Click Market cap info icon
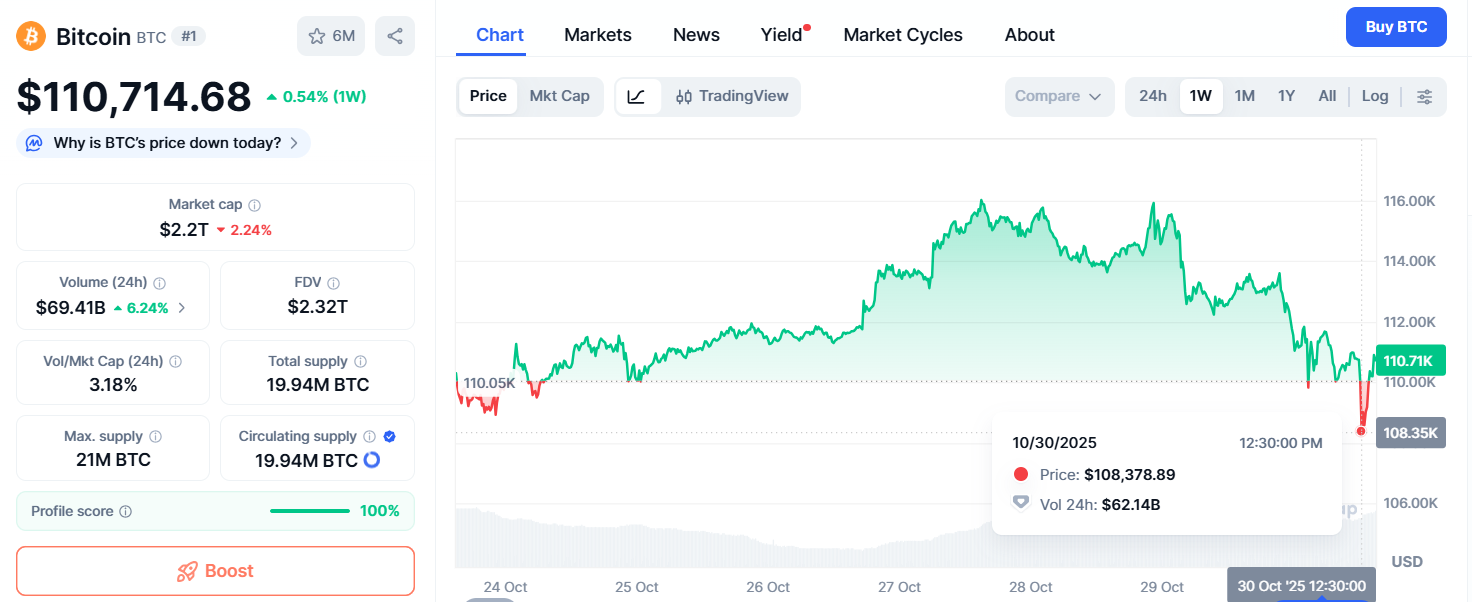This screenshot has width=1472, height=602. point(254,205)
